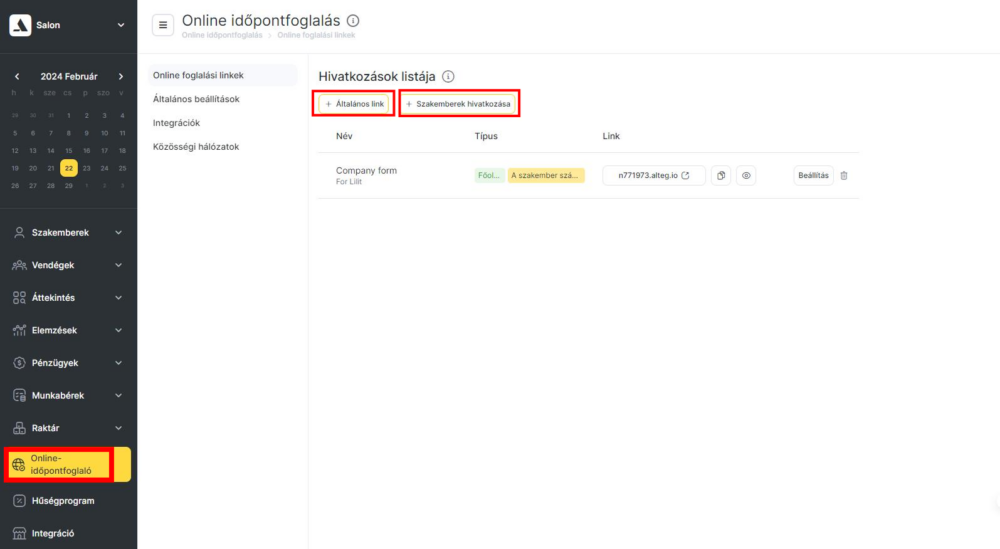The image size is (1000, 549).
Task: Open the Közösségi hálózatok tab
Action: point(196,147)
